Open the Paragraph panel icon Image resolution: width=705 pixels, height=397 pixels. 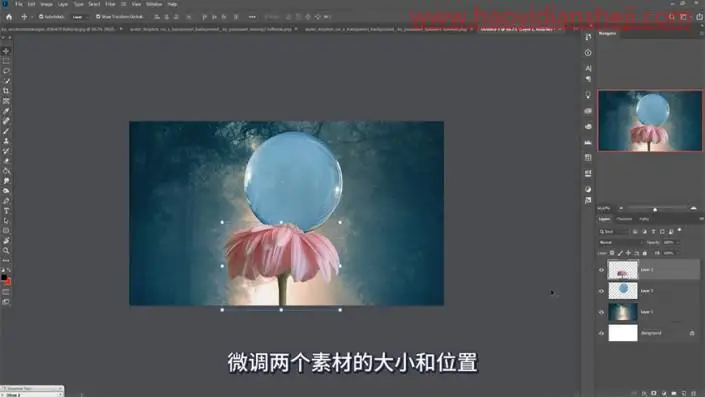(x=588, y=79)
